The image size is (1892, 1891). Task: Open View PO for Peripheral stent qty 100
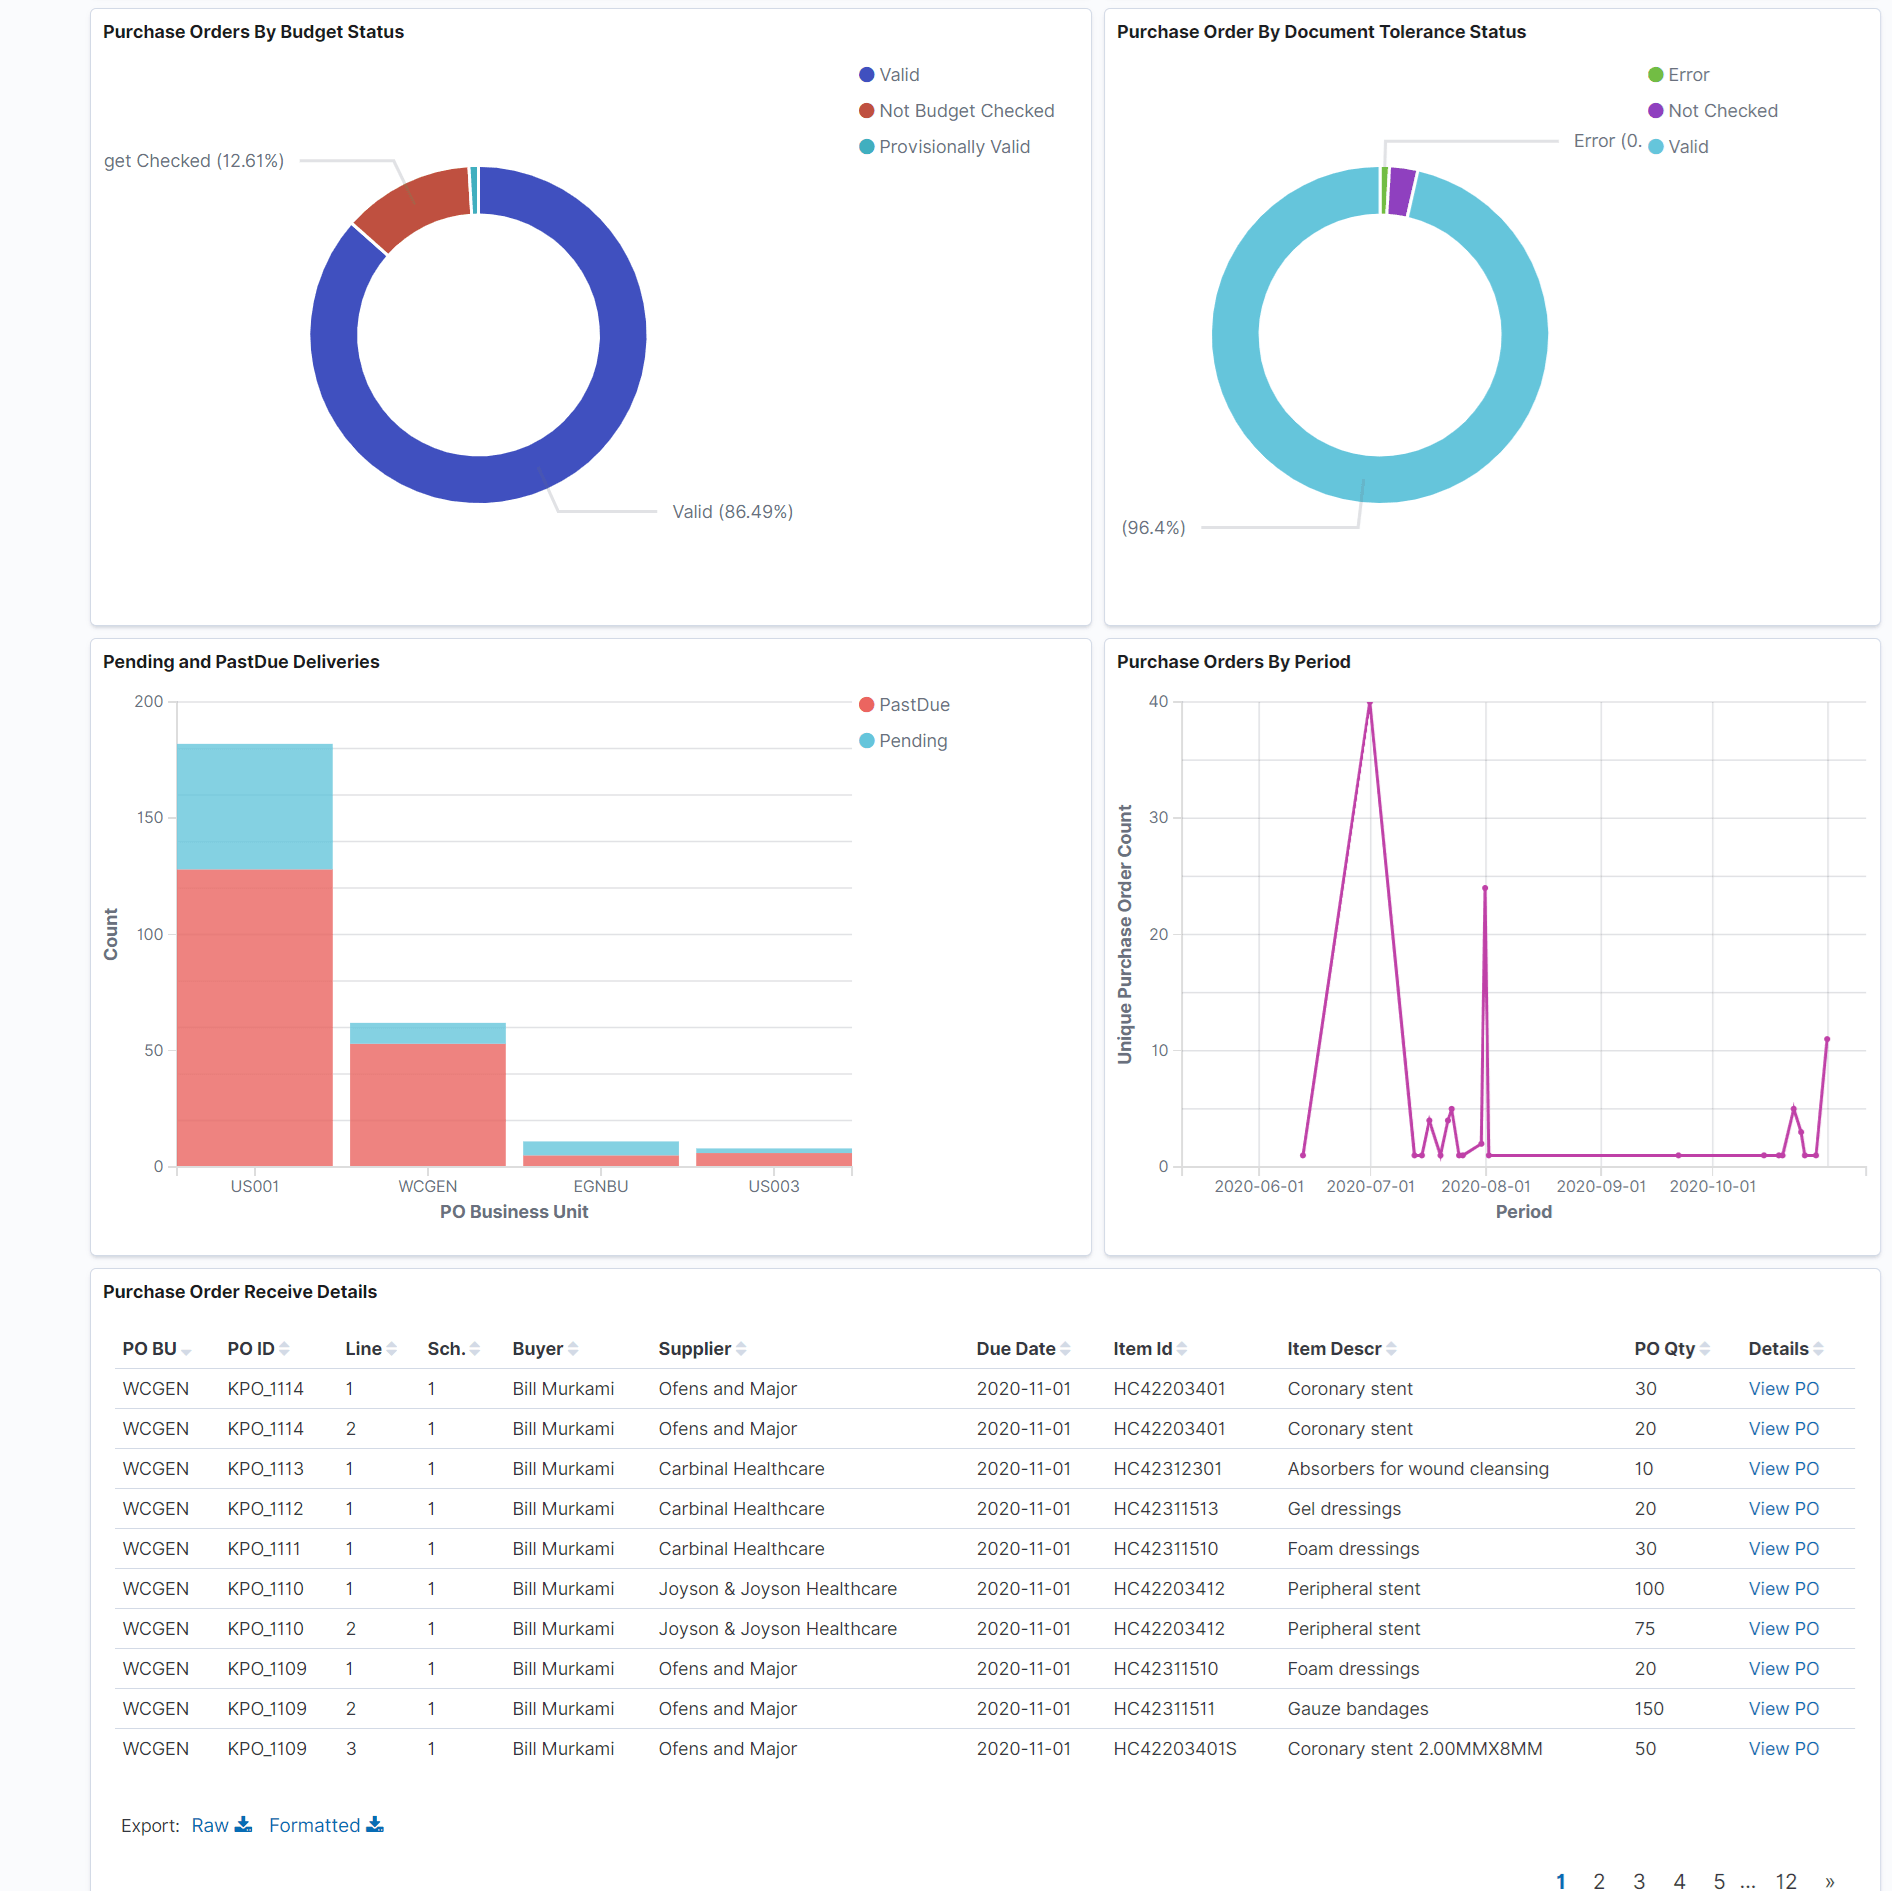[1783, 1589]
